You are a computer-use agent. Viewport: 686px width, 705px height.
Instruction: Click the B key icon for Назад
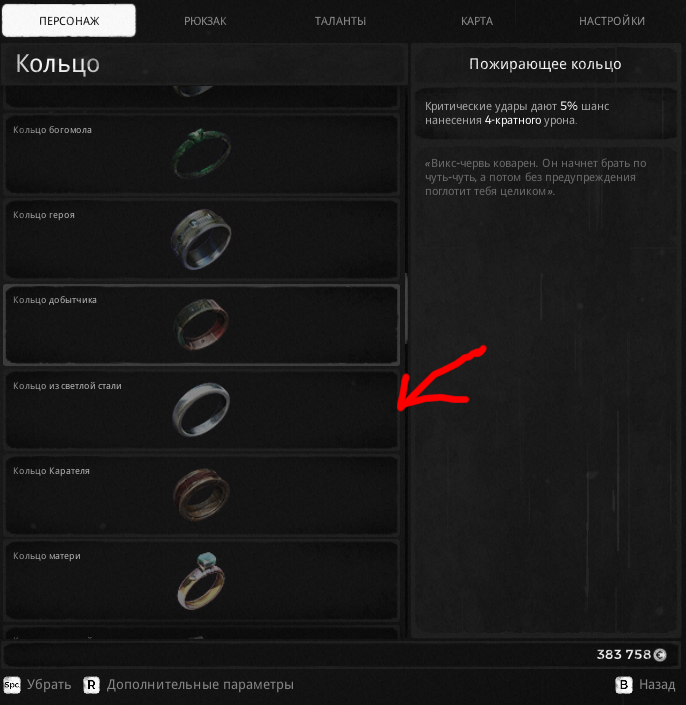(x=624, y=685)
